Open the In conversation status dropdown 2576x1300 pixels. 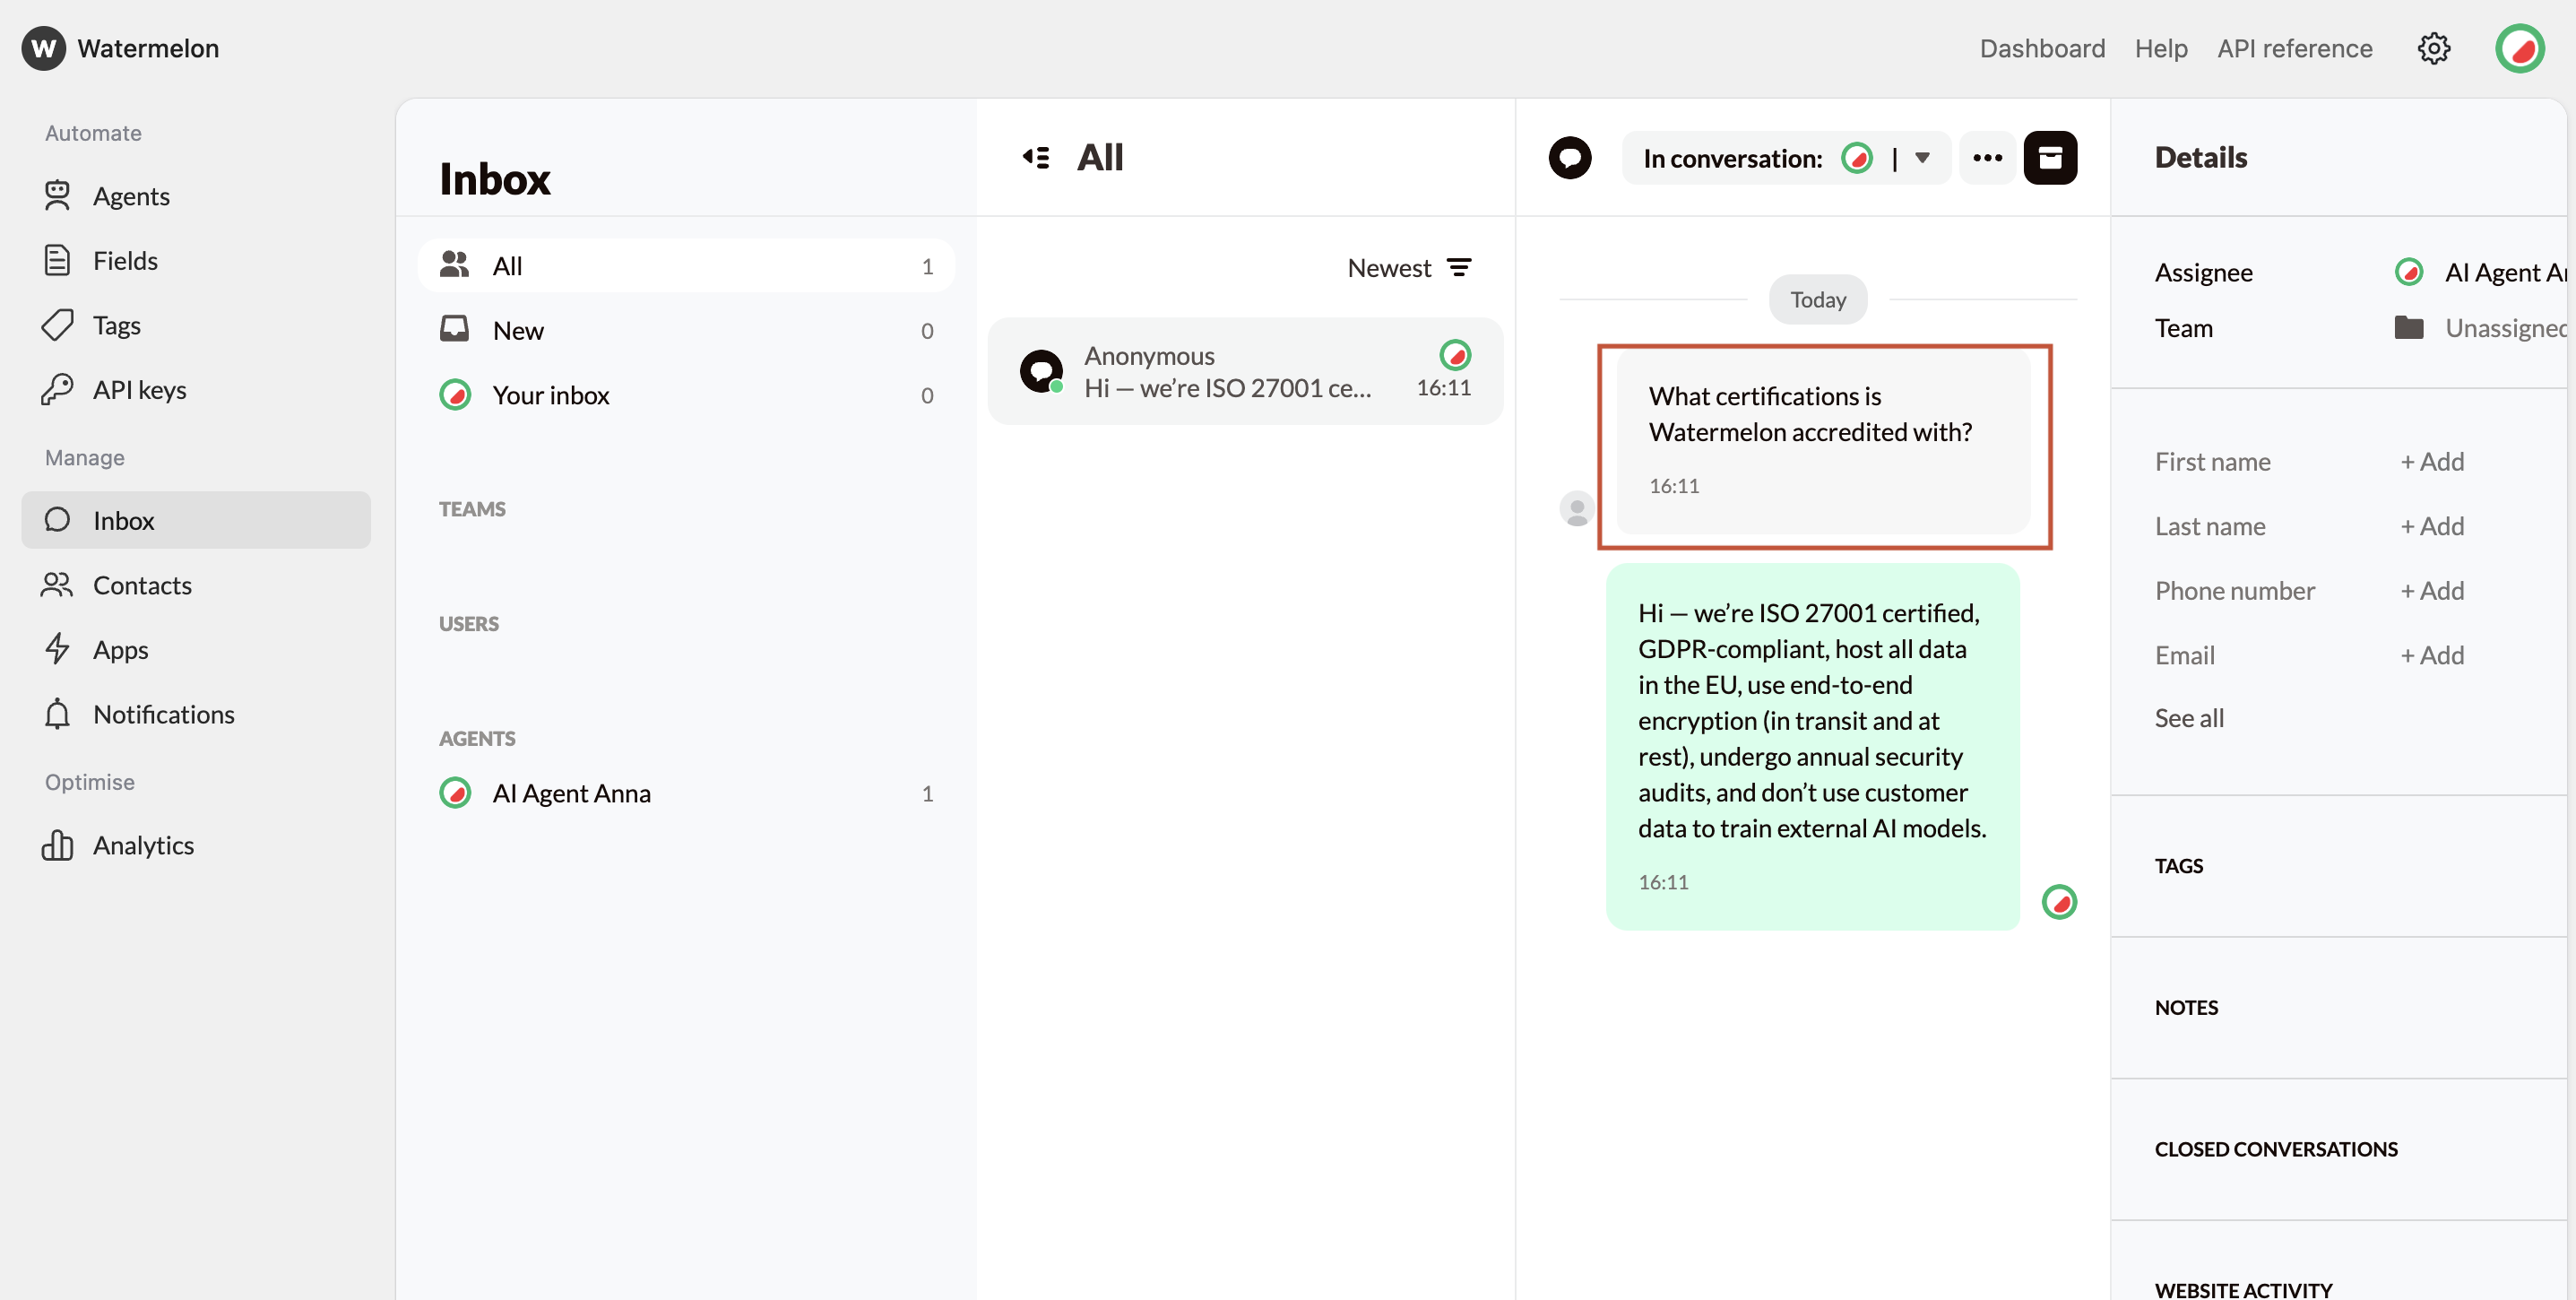1921,157
